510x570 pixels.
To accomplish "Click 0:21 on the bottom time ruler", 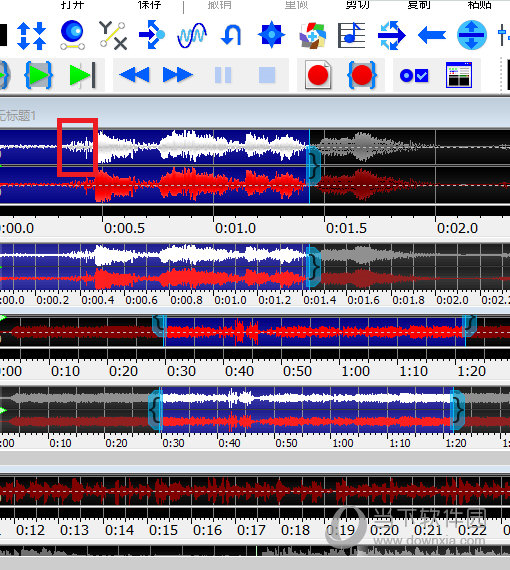I will coord(428,530).
